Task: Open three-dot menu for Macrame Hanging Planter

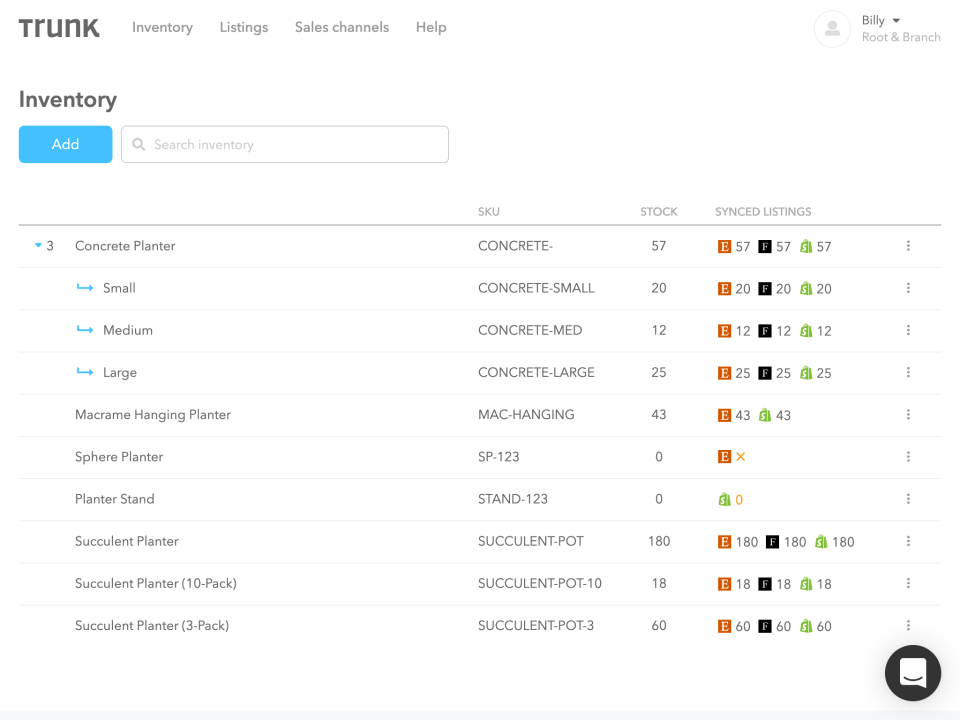Action: coord(908,414)
